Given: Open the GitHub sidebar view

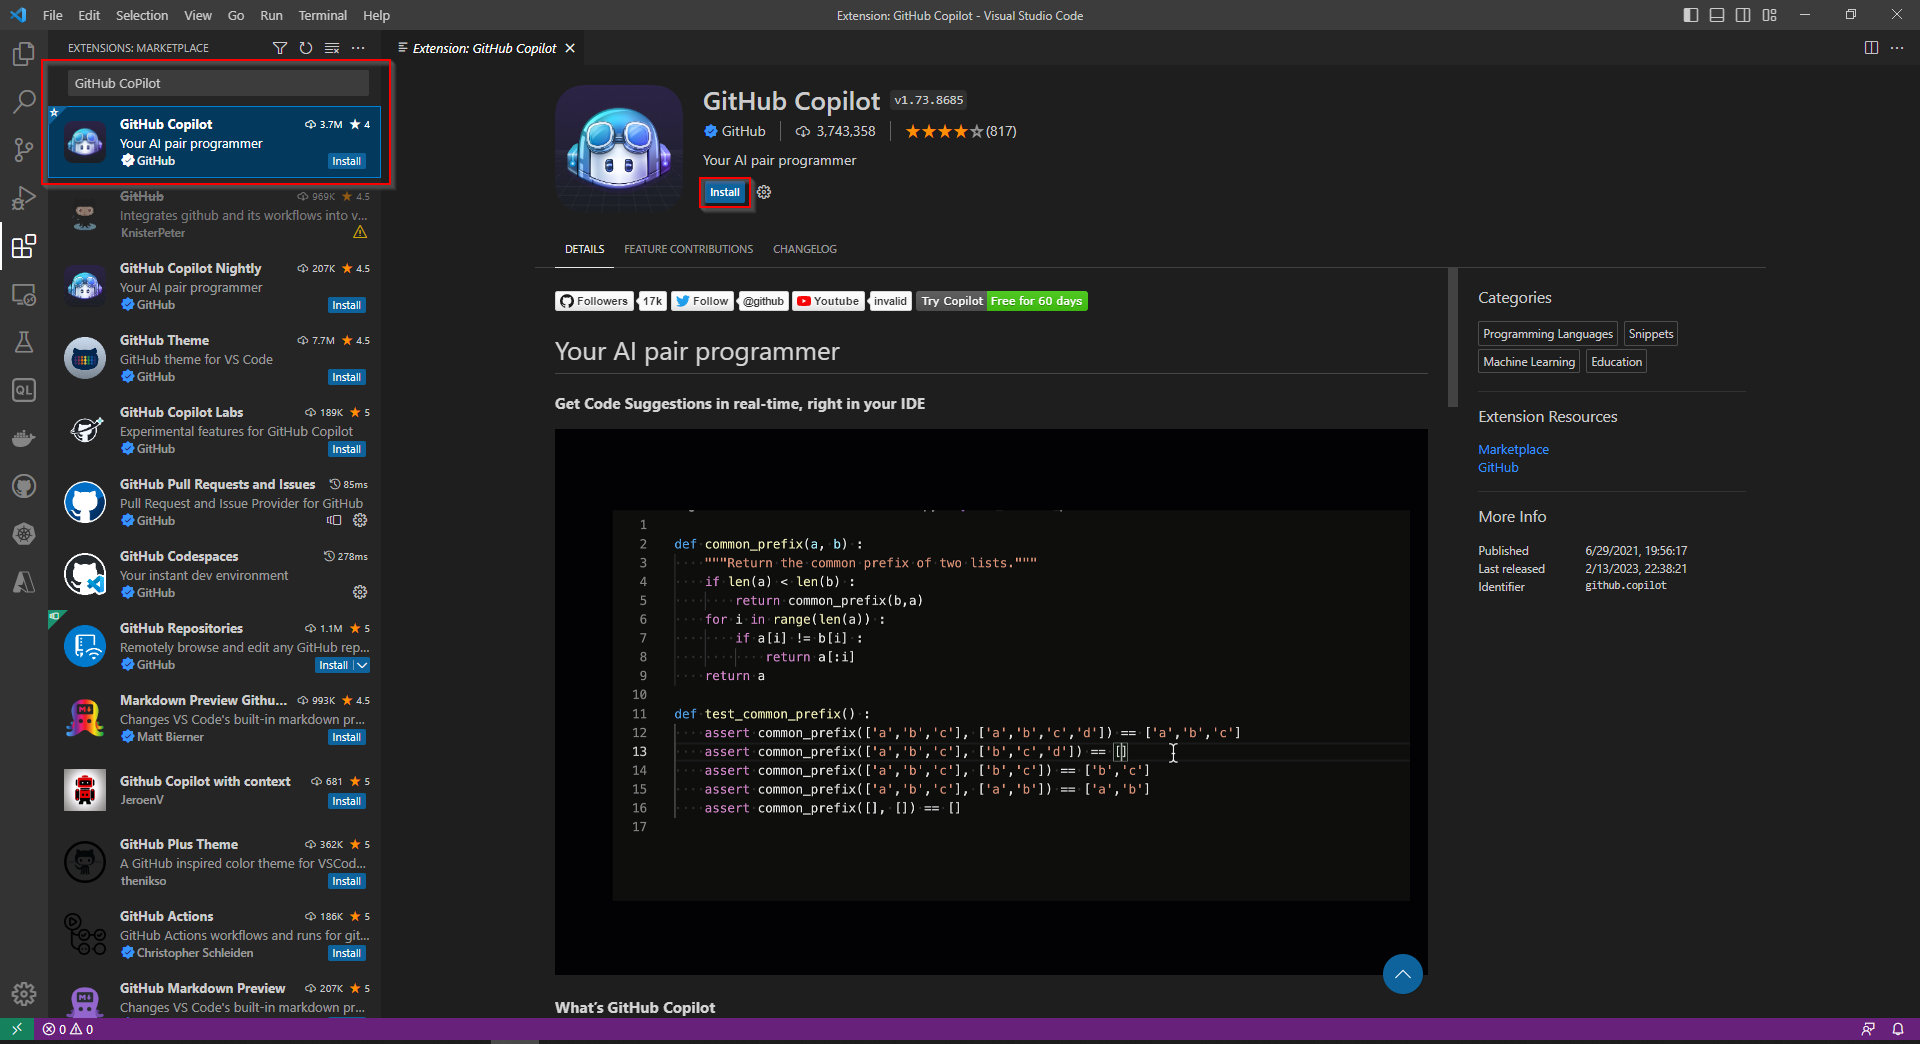Looking at the screenshot, I should point(23,486).
